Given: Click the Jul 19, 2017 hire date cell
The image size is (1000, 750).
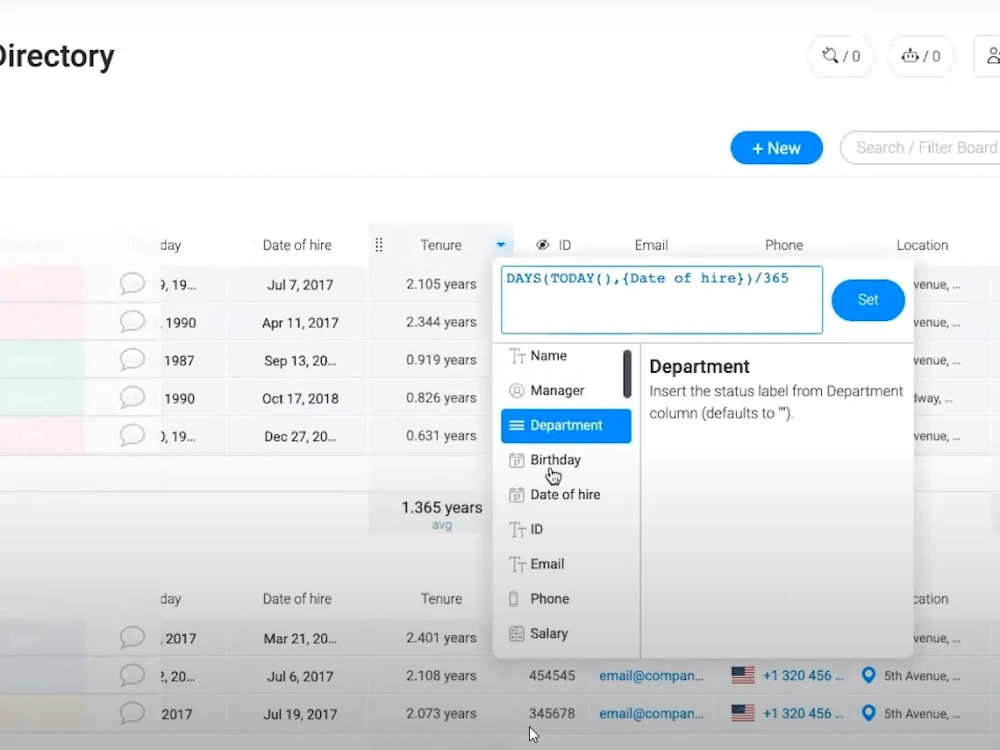Looking at the screenshot, I should (300, 714).
